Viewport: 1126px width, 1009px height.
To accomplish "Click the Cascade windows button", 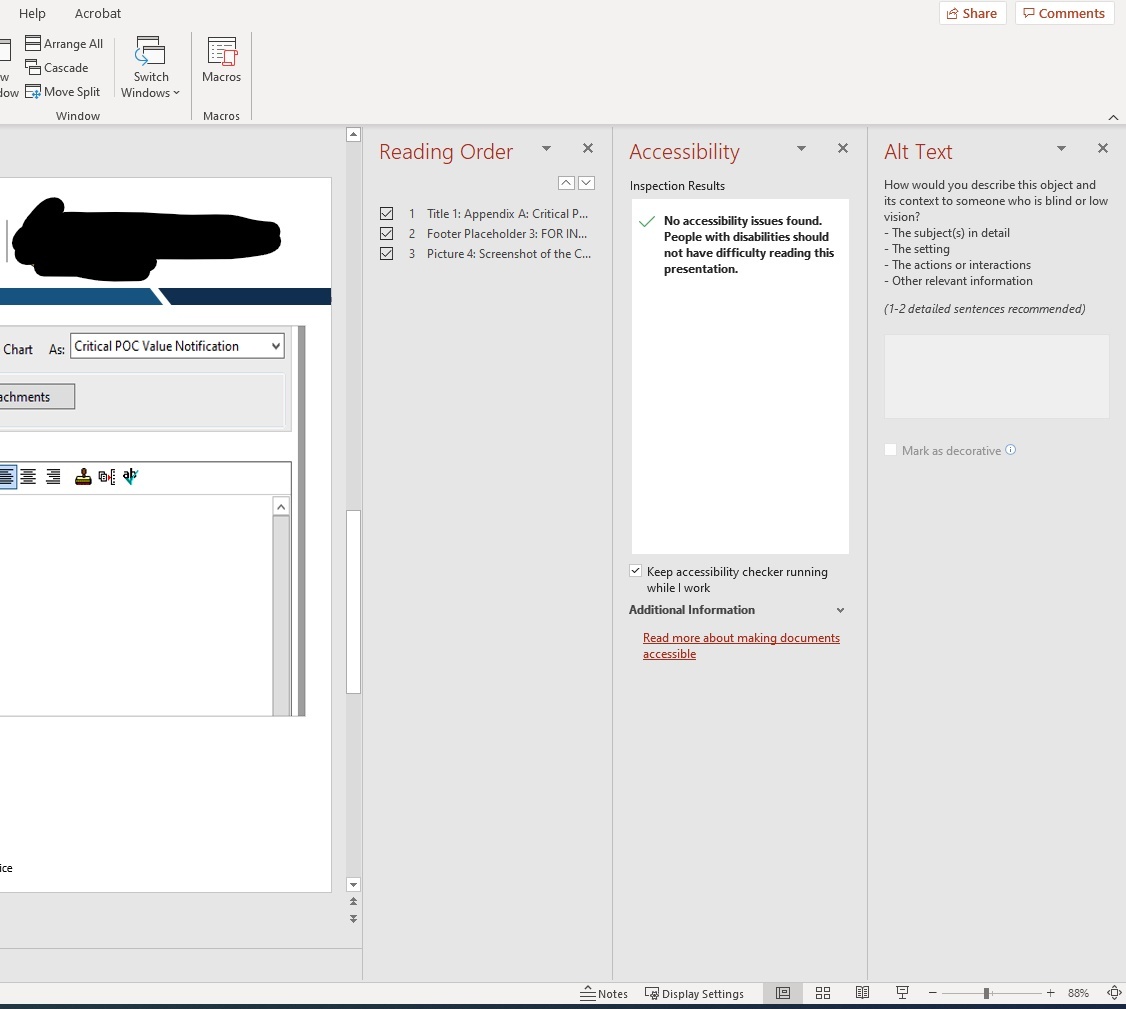I will tap(57, 68).
